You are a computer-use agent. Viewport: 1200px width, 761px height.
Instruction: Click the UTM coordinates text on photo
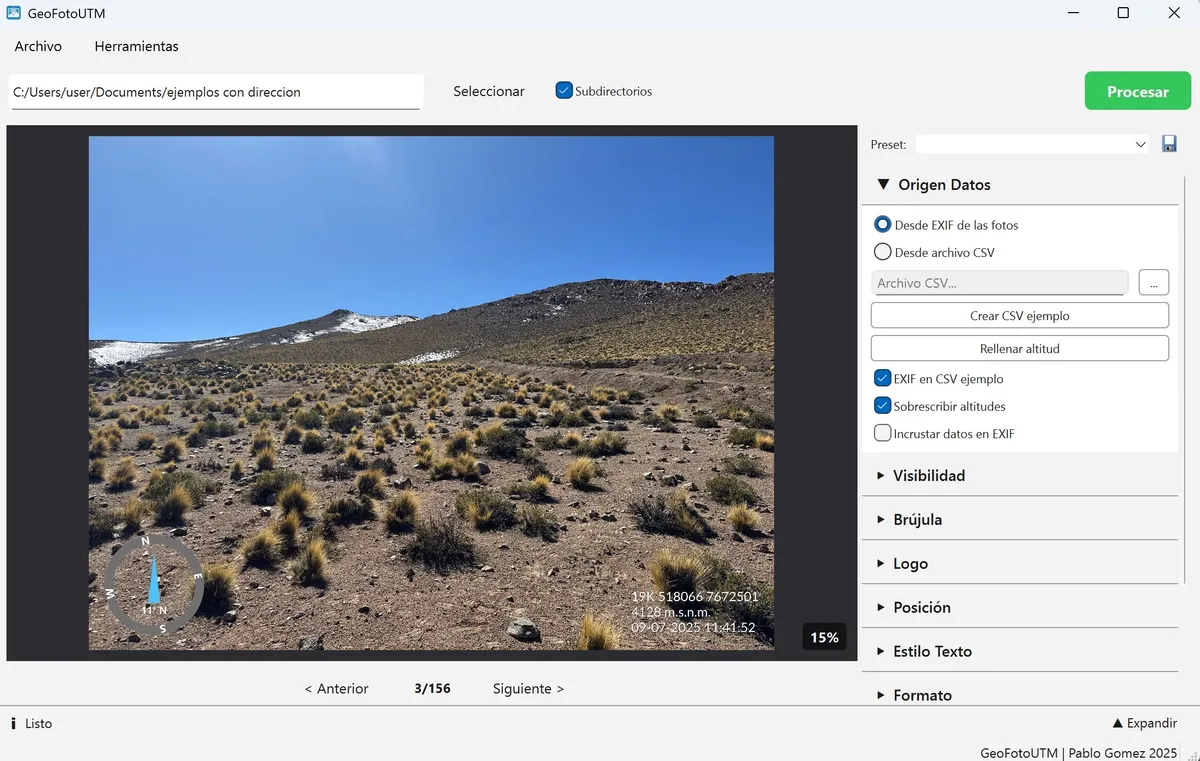click(x=694, y=596)
